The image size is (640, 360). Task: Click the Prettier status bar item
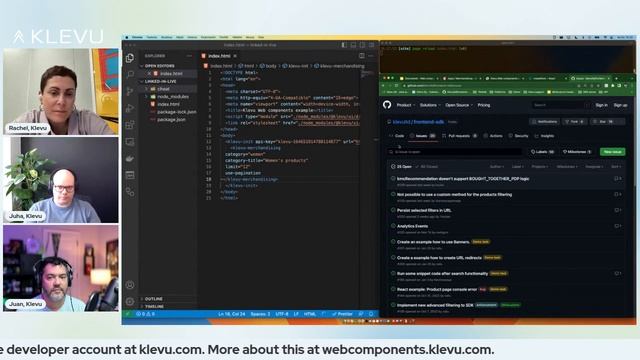click(x=342, y=314)
